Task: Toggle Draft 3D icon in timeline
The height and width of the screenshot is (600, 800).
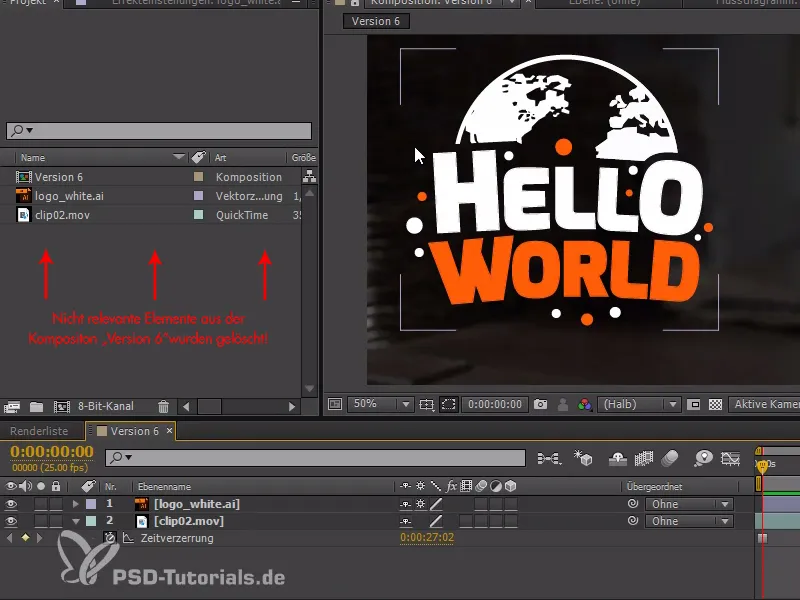Action: [583, 458]
